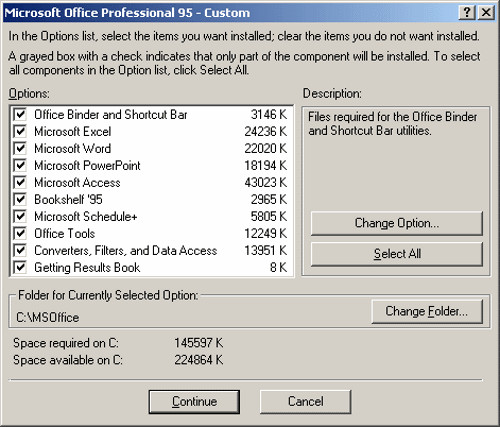
Task: Uncheck Converters, Filters, and Data Access checkbox
Action: click(x=20, y=250)
